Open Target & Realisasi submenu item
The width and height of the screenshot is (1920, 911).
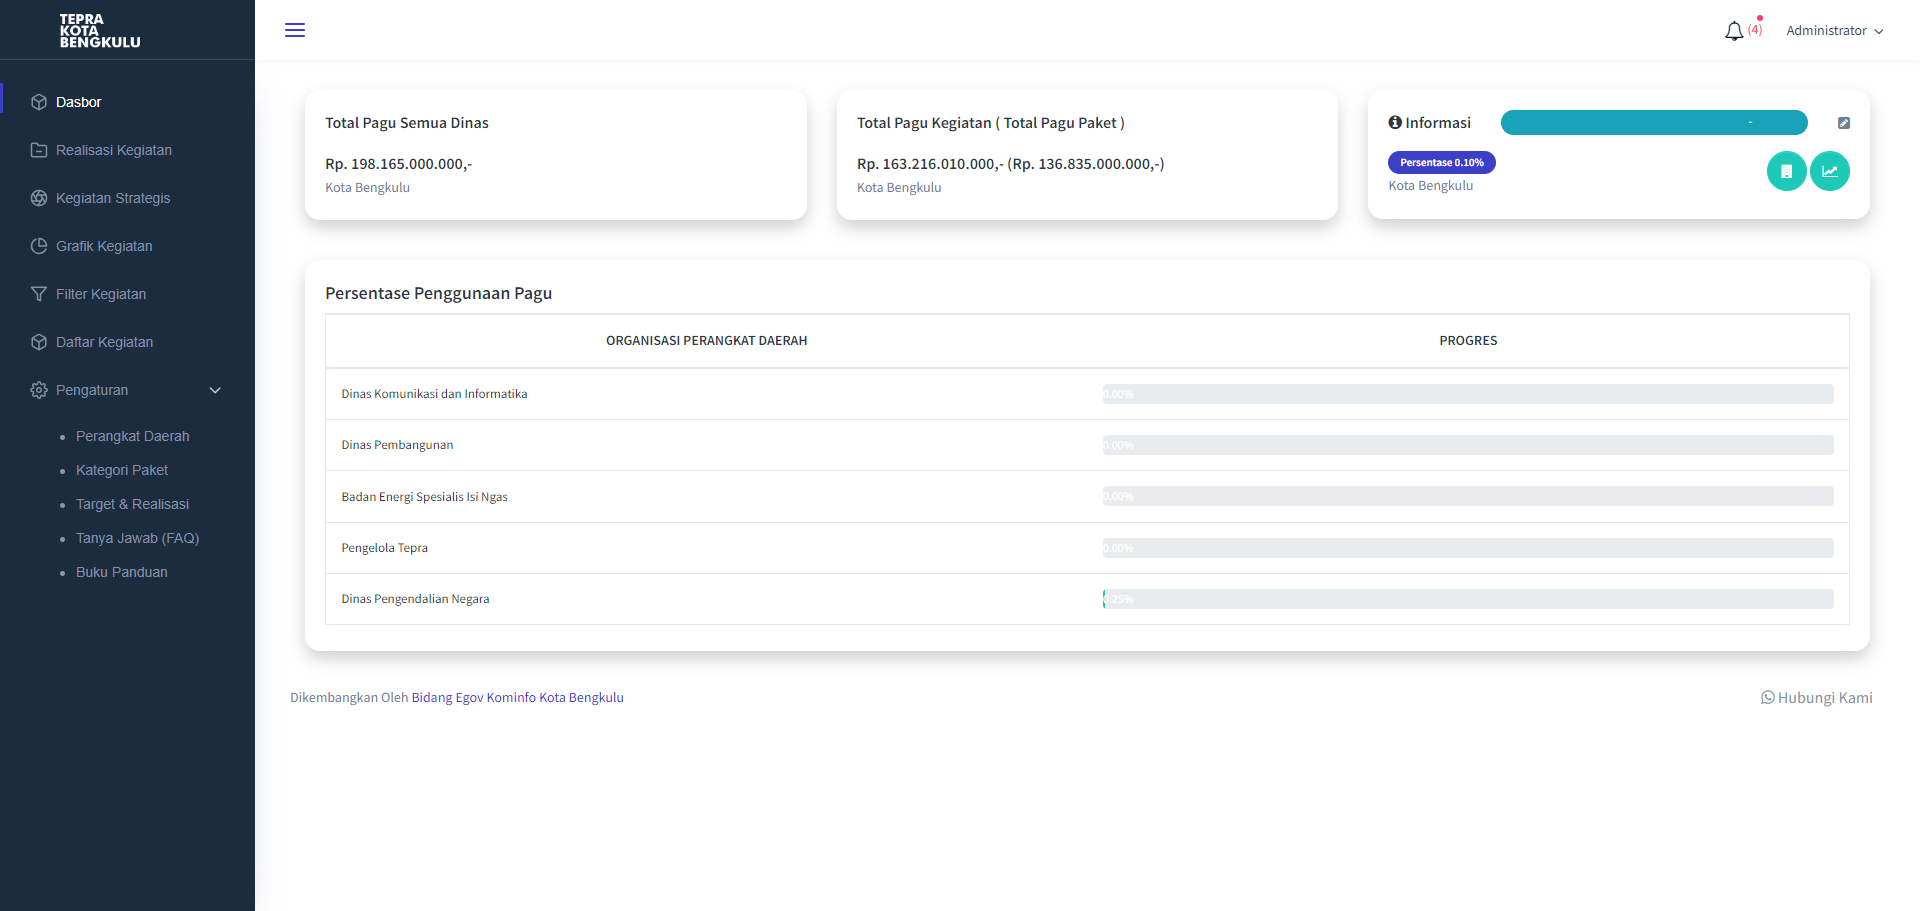(132, 504)
